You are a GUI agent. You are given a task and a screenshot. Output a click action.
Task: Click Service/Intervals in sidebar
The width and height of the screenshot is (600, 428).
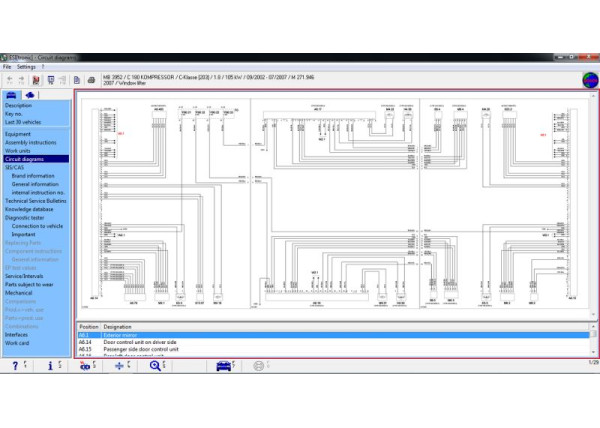tap(25, 277)
